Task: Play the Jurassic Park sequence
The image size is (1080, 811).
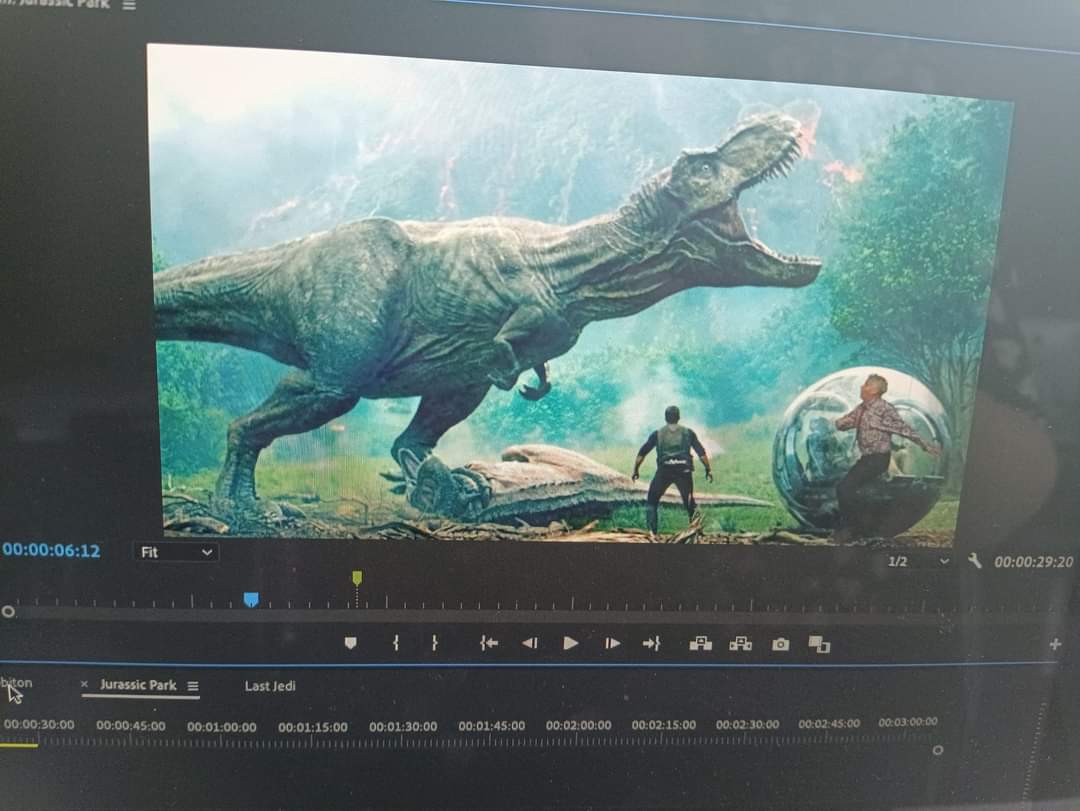Action: pos(570,643)
